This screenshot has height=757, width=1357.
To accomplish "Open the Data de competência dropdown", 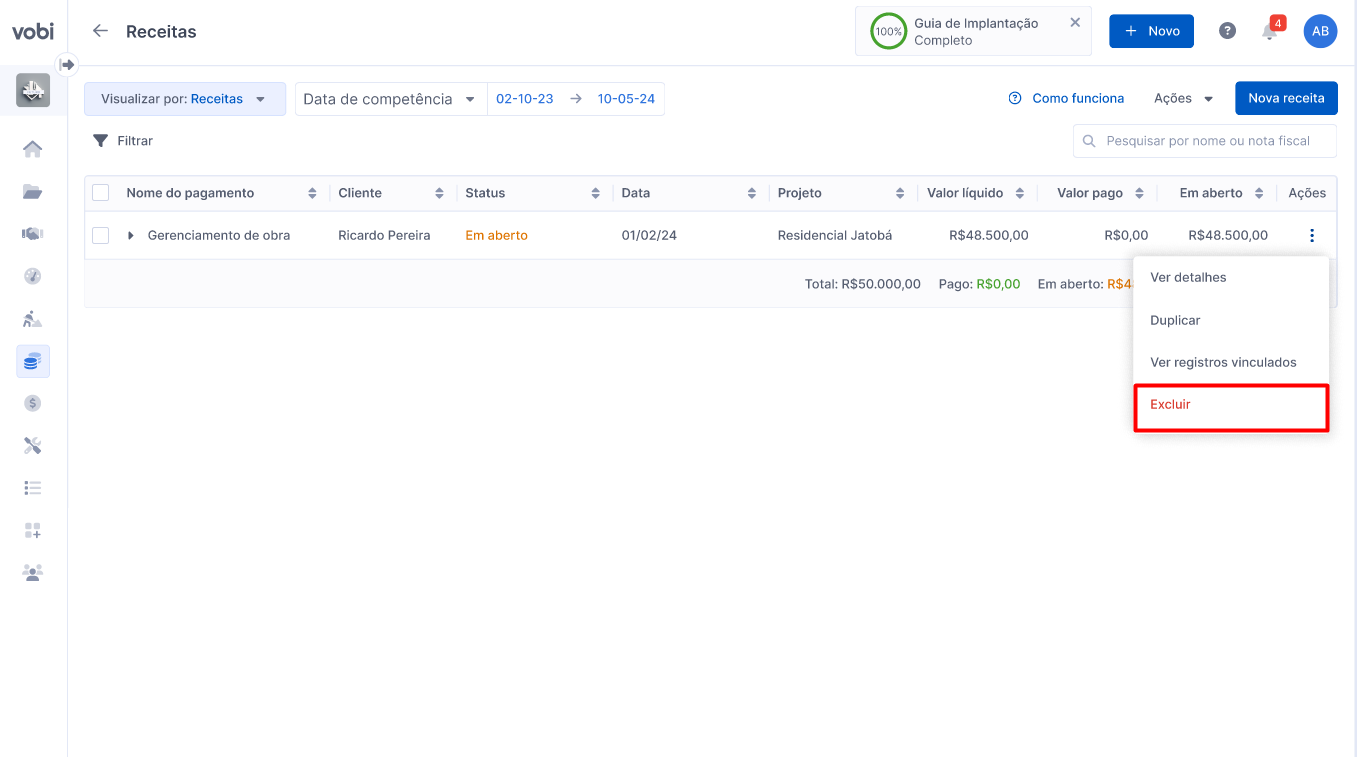I will pyautogui.click(x=391, y=99).
